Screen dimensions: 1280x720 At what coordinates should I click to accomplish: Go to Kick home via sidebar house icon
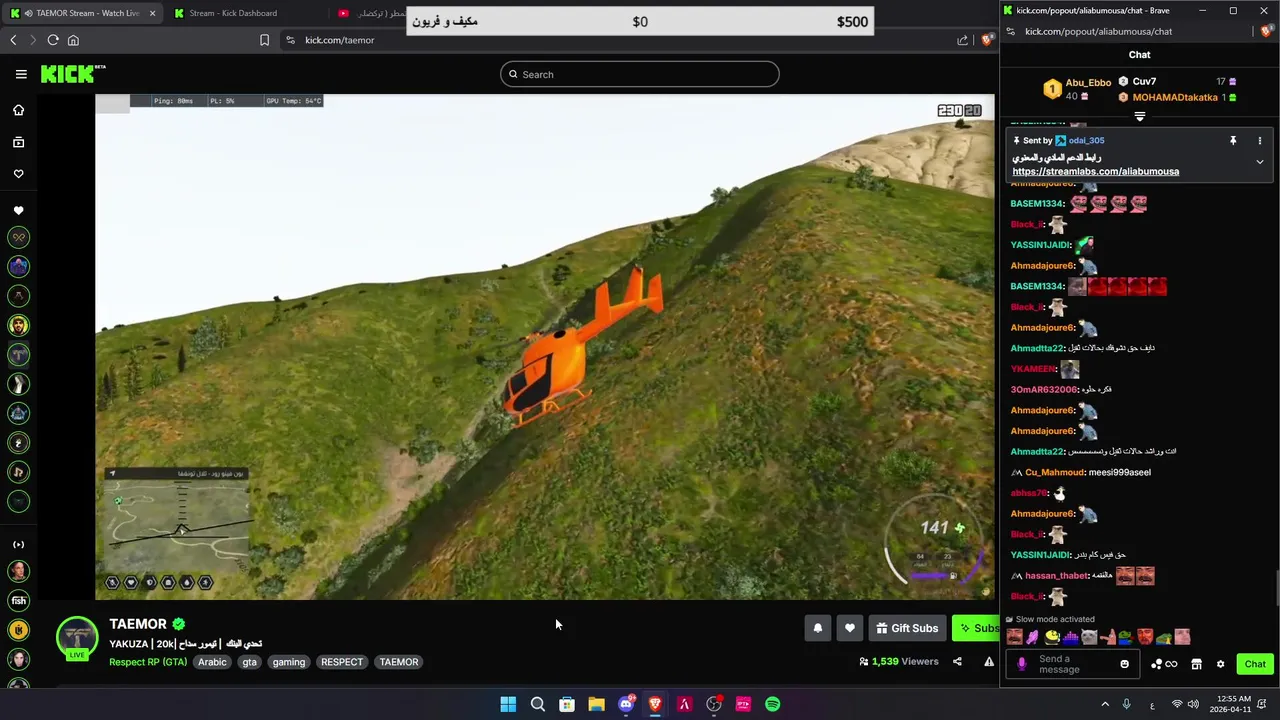point(18,110)
